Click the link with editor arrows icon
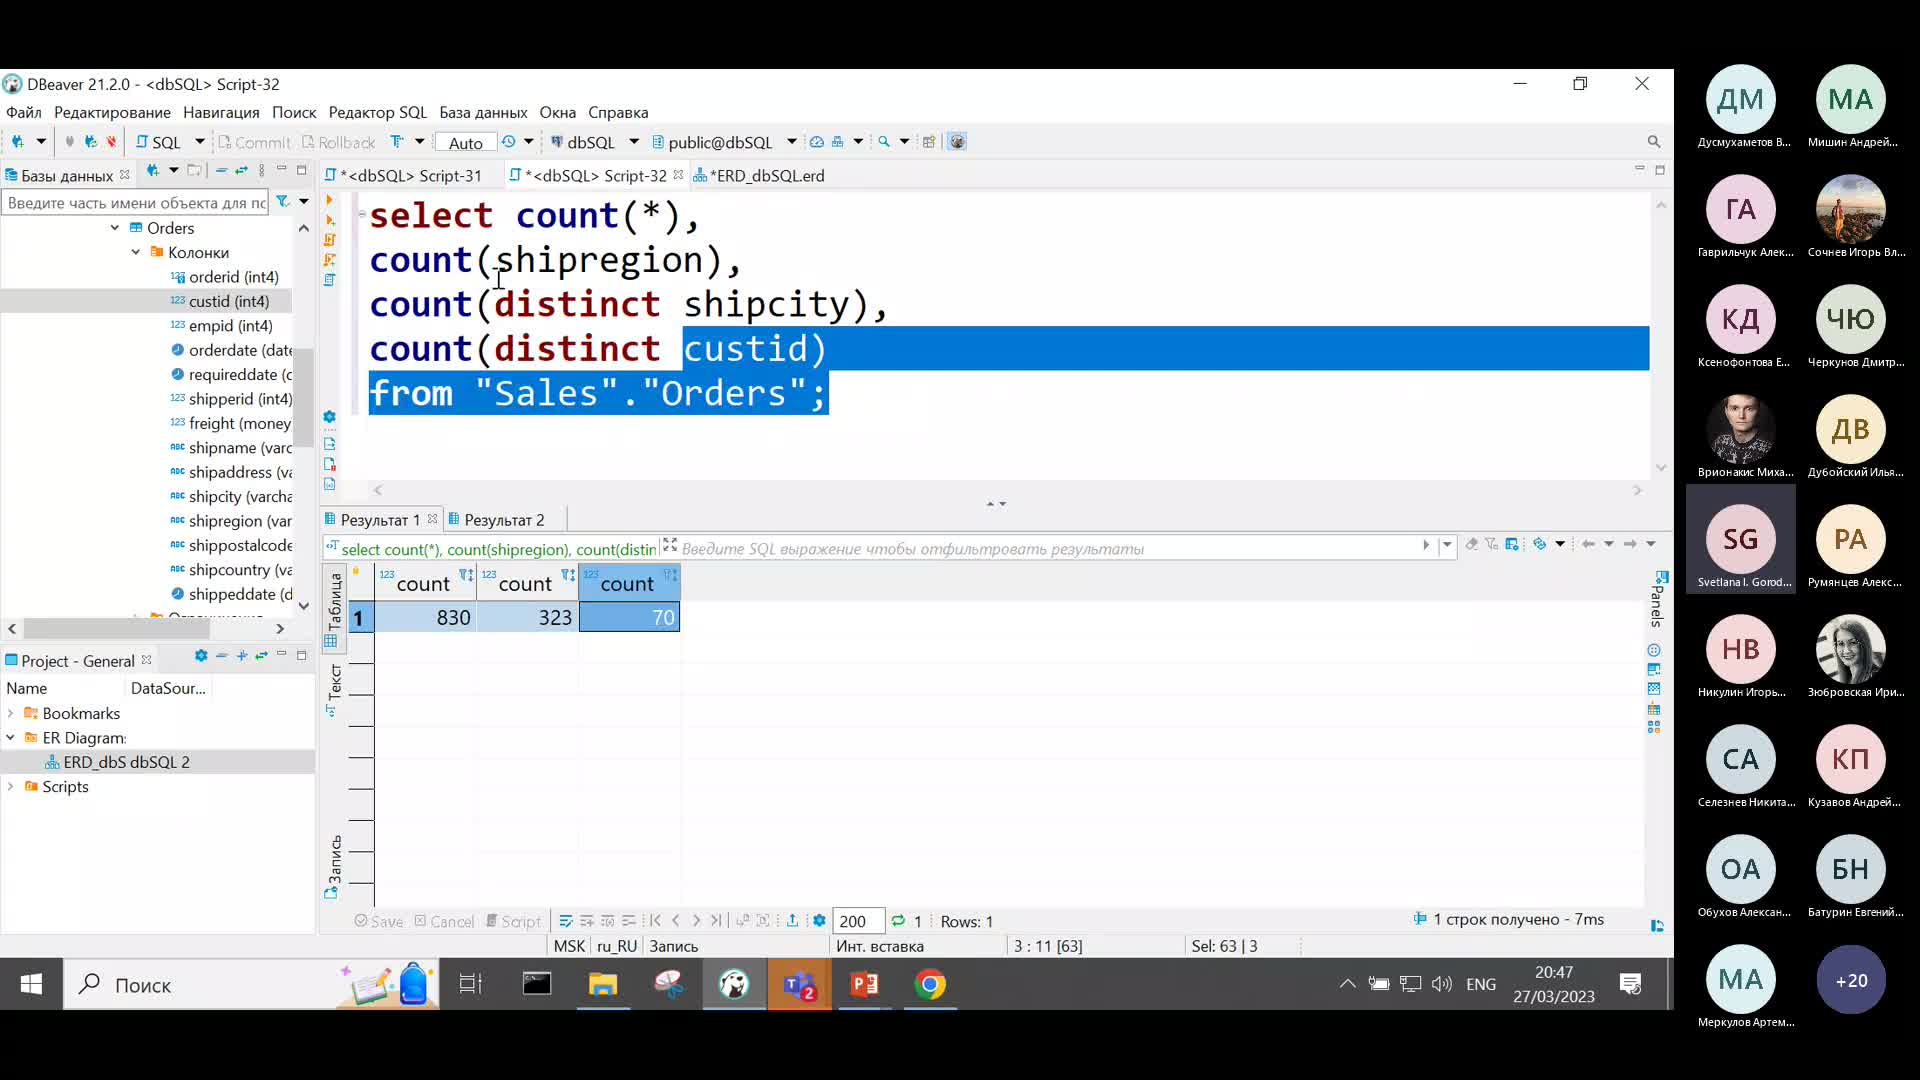This screenshot has height=1080, width=1920. coord(241,171)
